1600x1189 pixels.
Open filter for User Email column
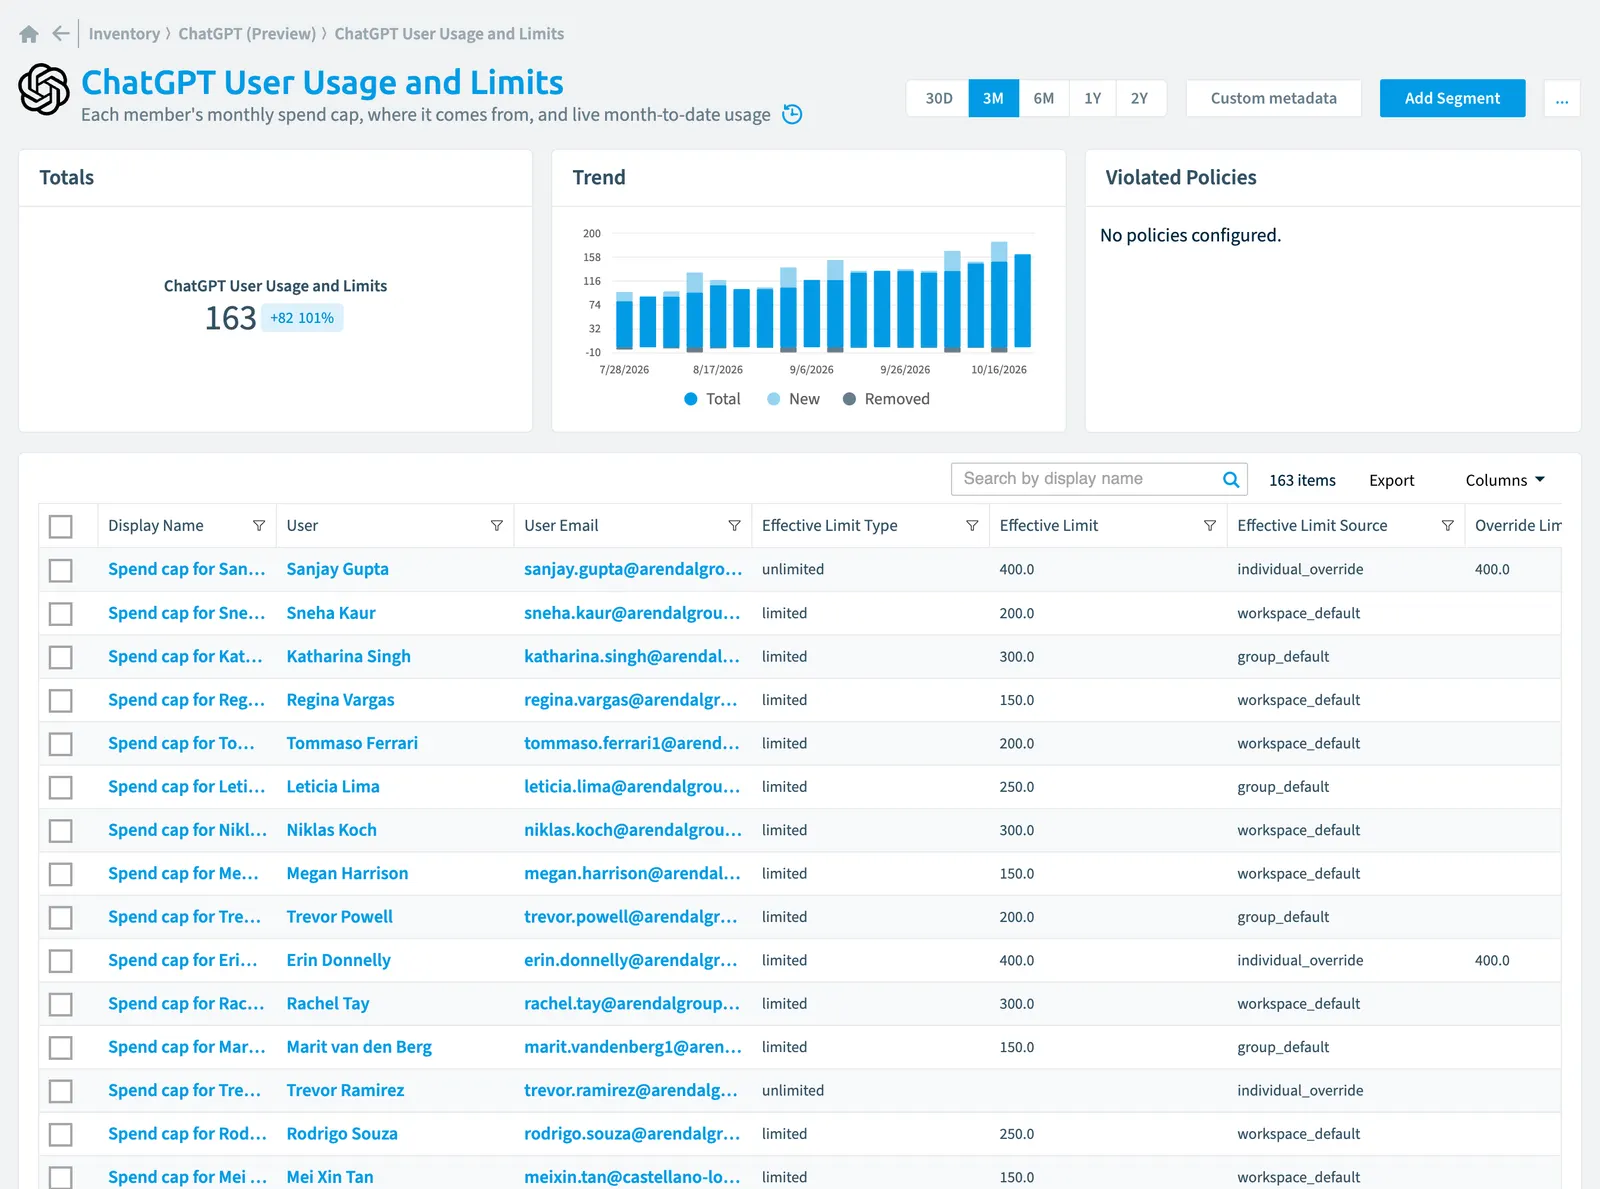[734, 526]
